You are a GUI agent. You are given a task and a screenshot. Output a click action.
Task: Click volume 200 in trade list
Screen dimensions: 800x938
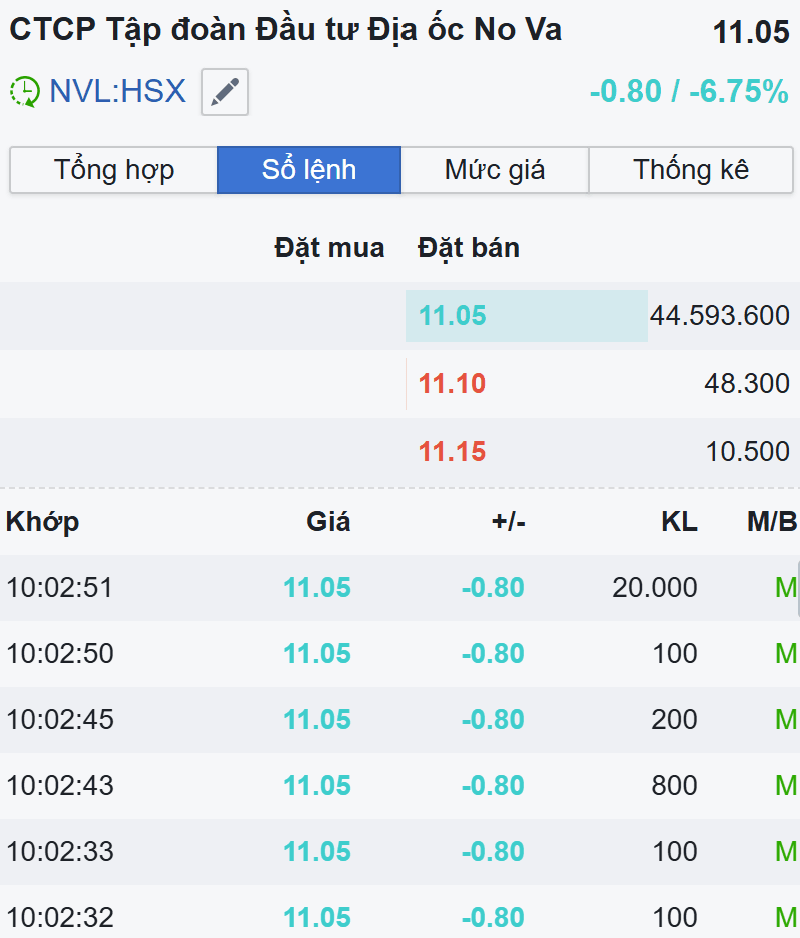coord(674,720)
